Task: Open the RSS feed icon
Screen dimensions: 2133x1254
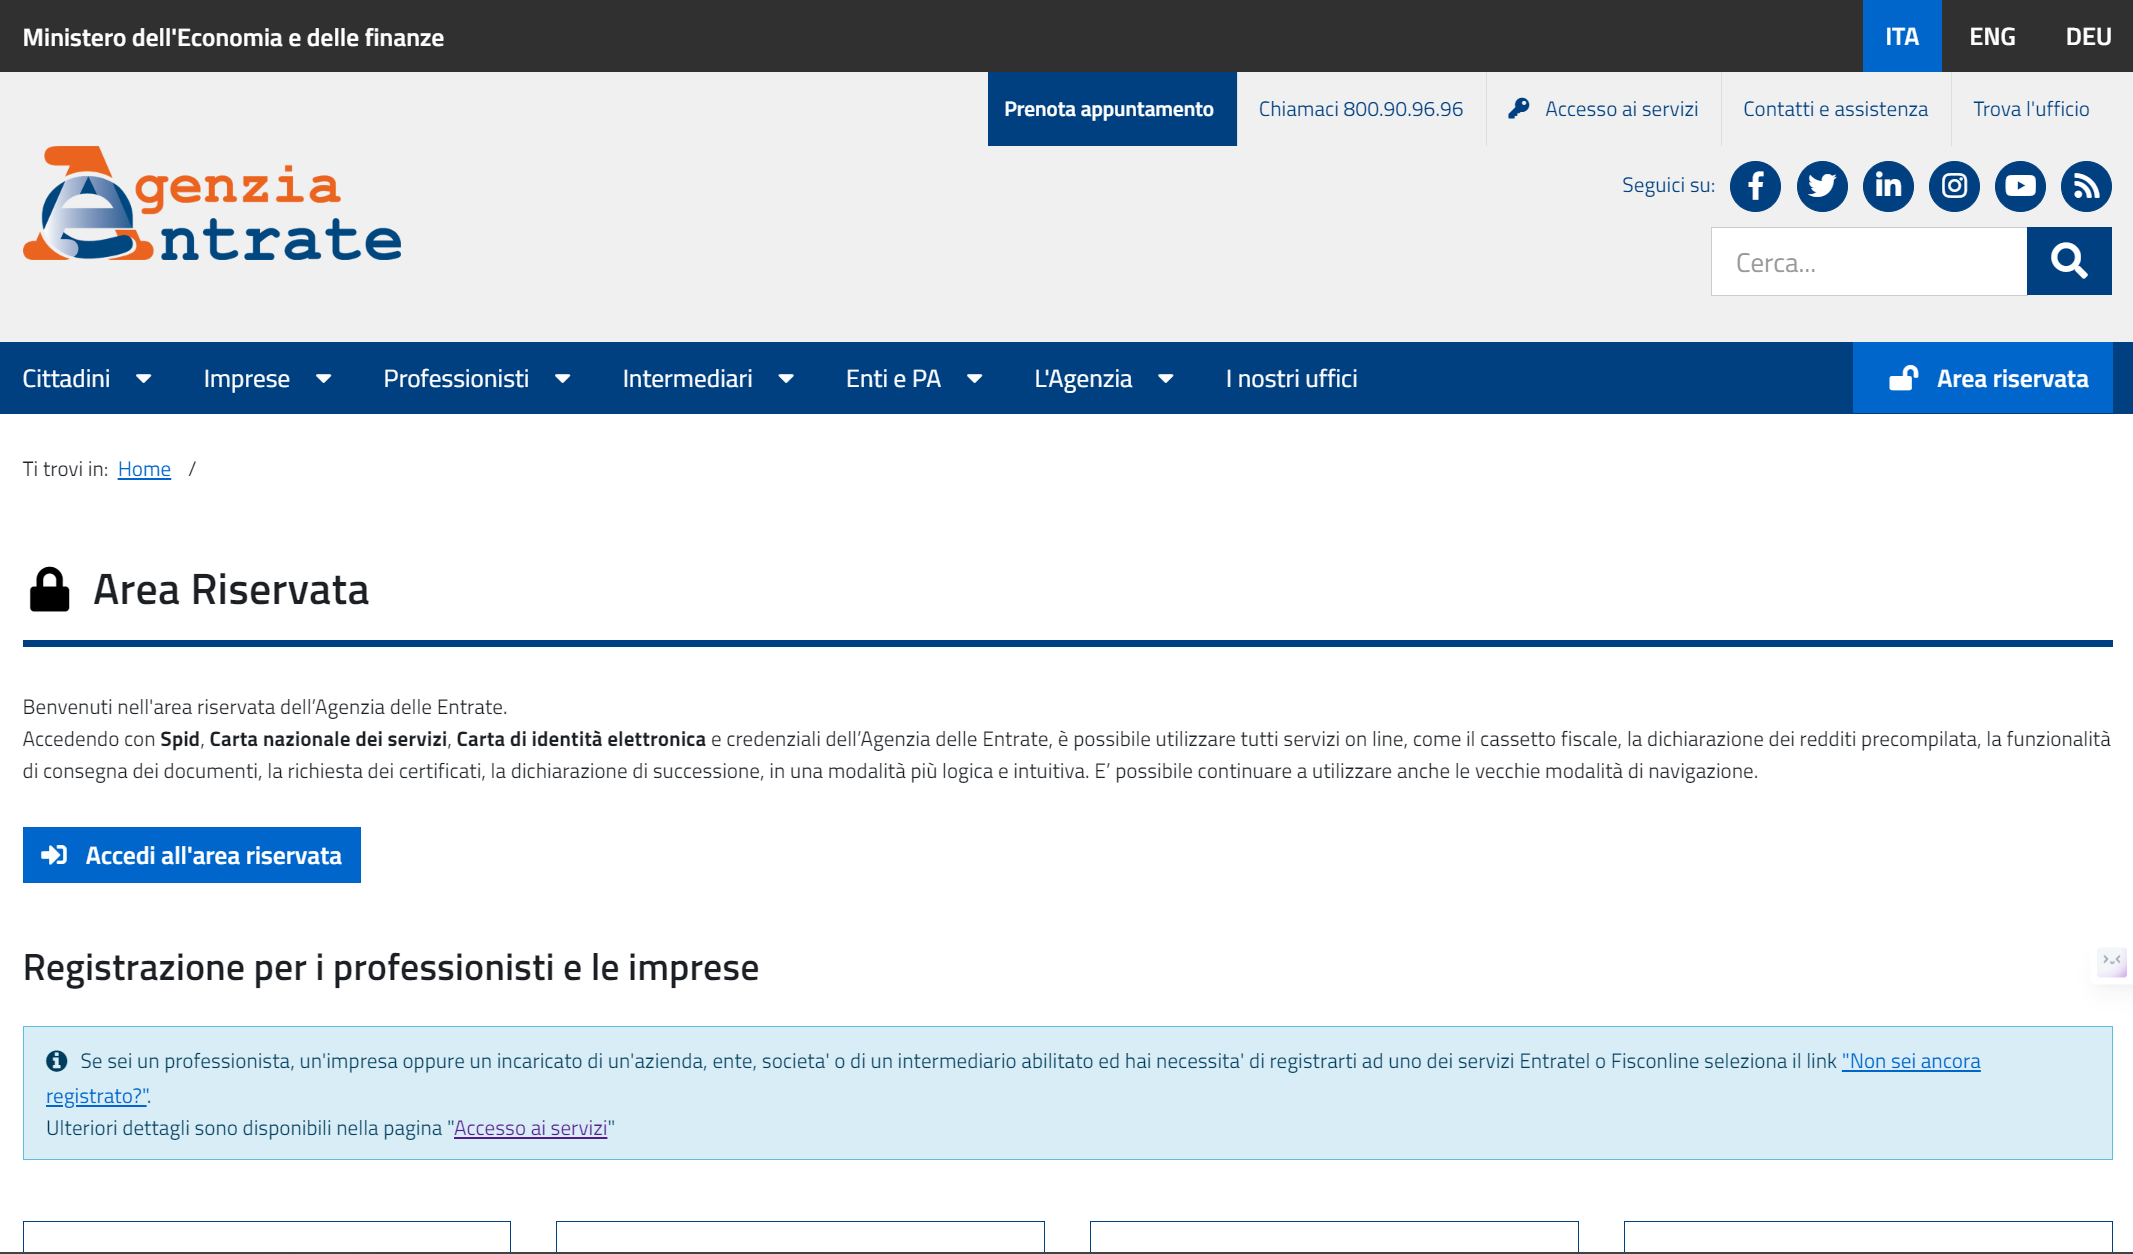Action: [x=2086, y=186]
